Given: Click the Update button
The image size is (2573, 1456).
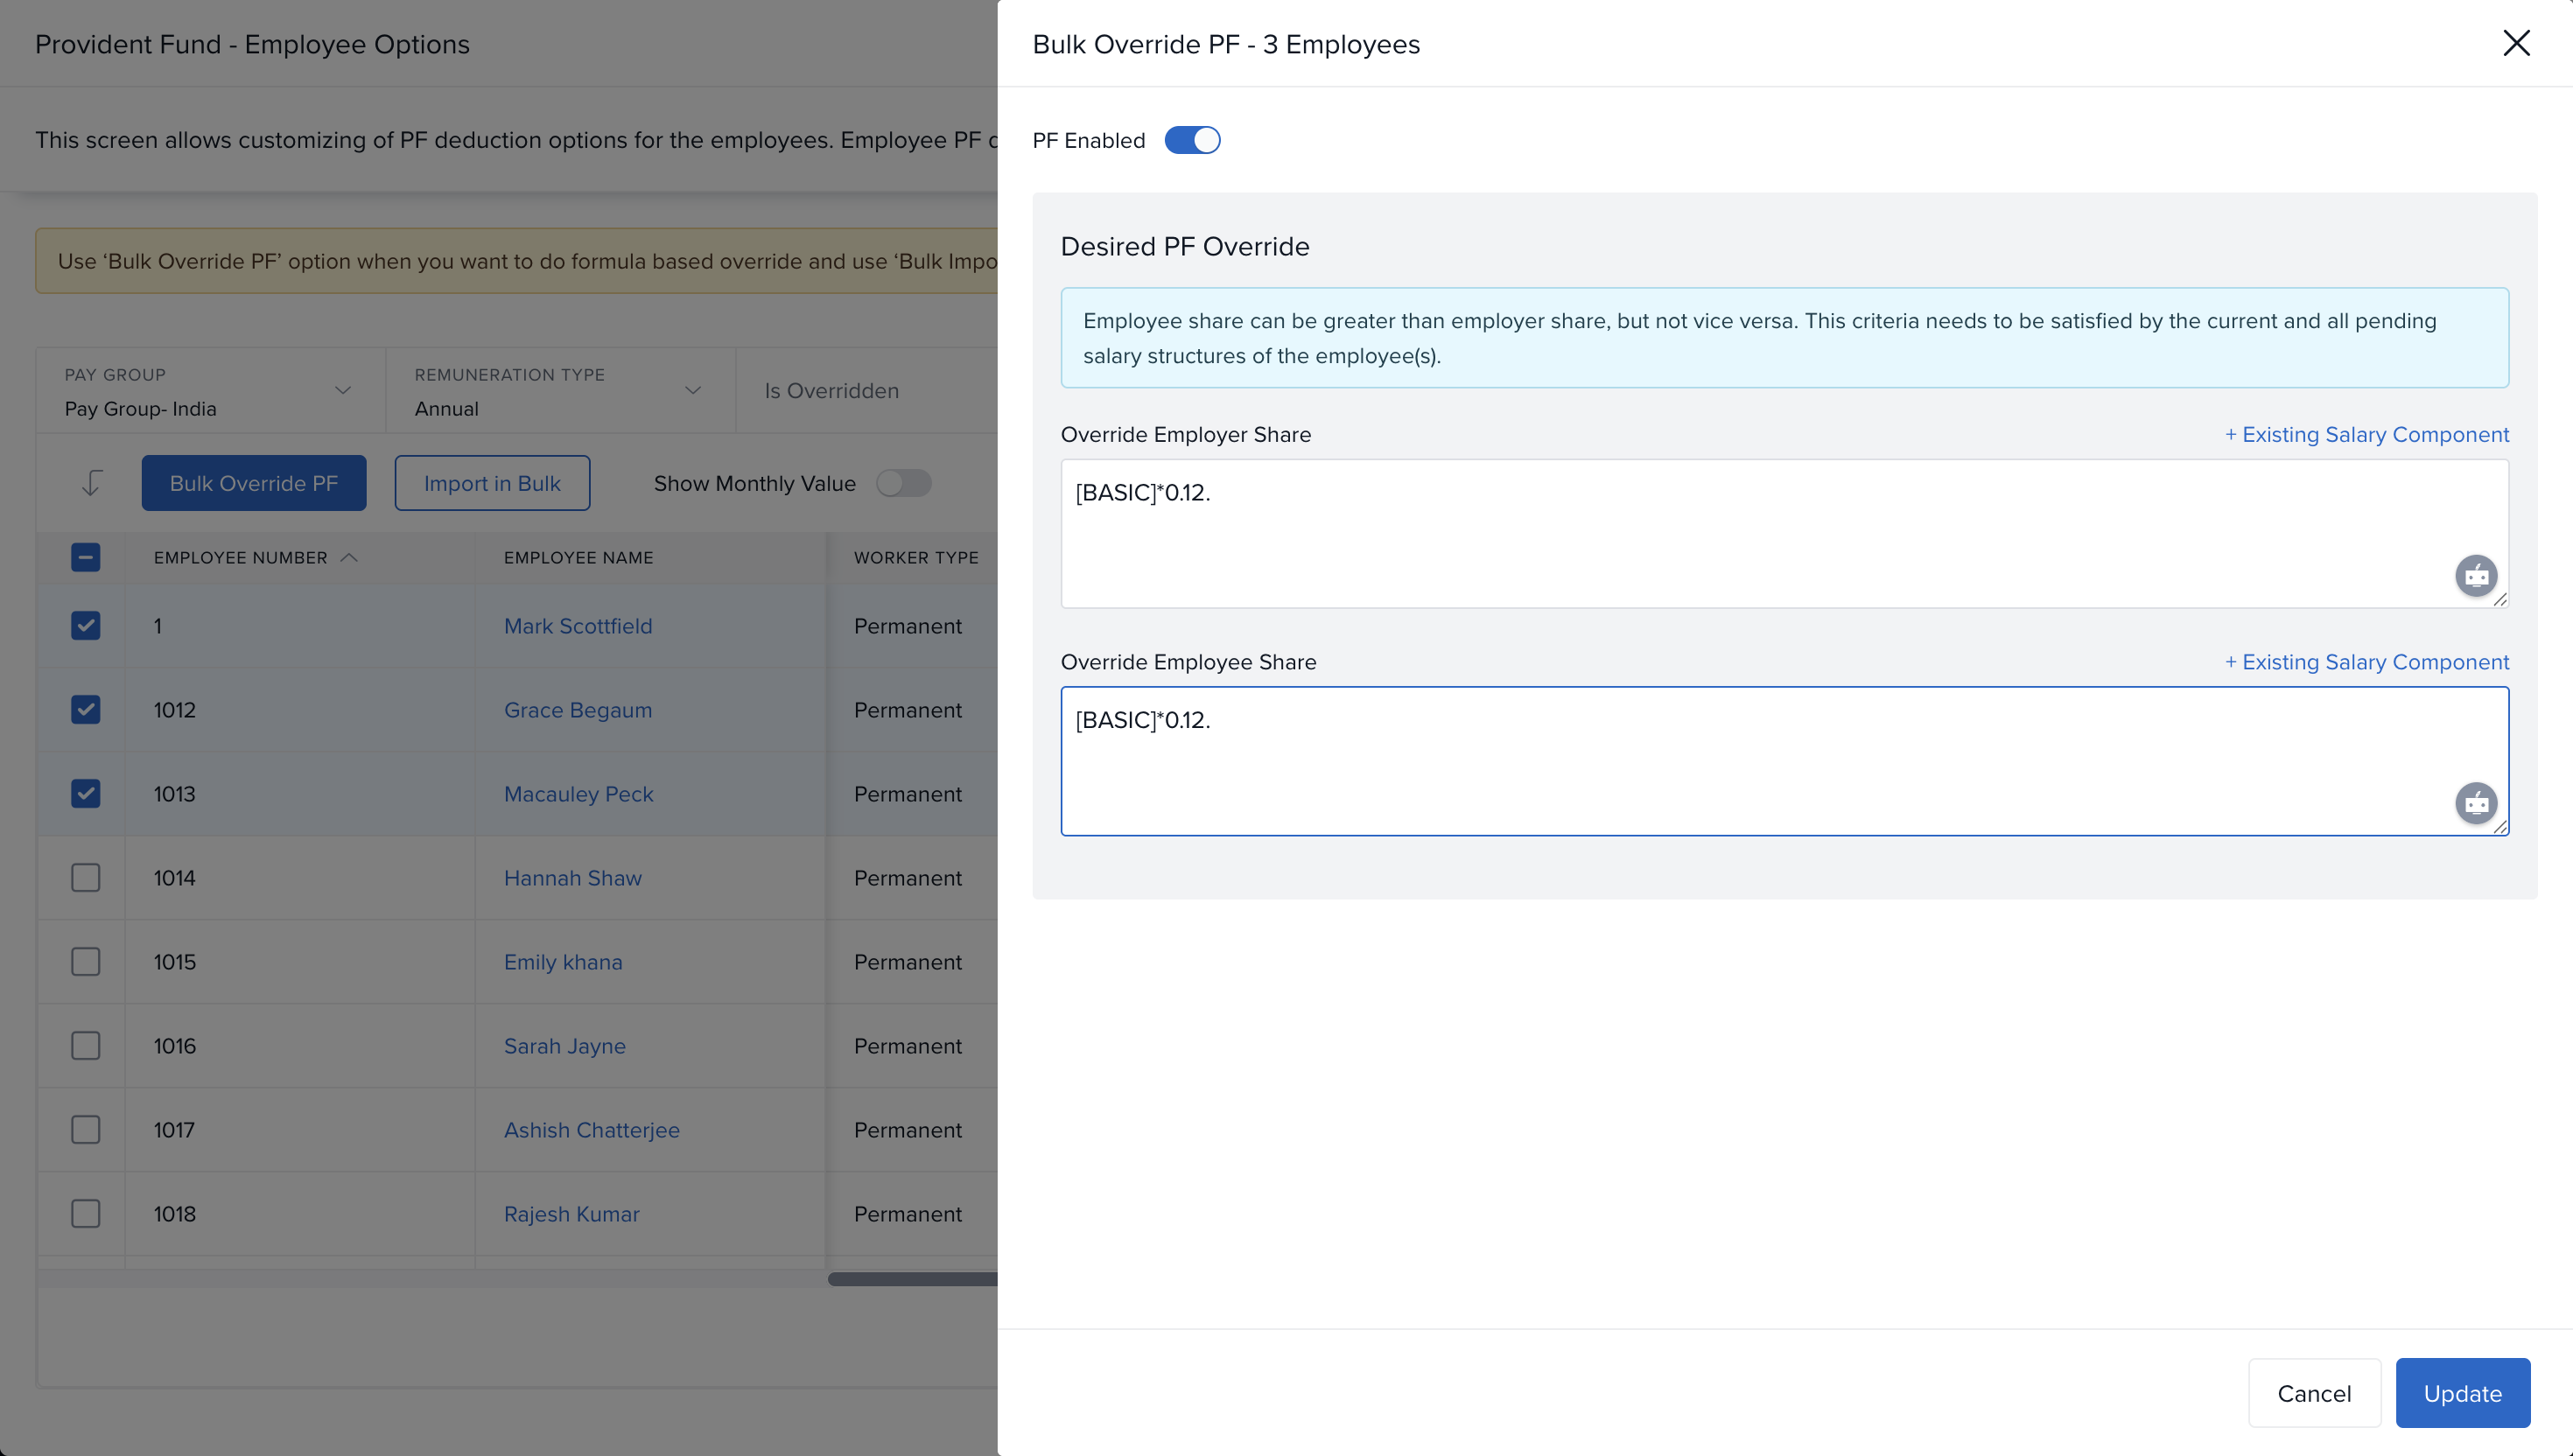Looking at the screenshot, I should pyautogui.click(x=2461, y=1393).
